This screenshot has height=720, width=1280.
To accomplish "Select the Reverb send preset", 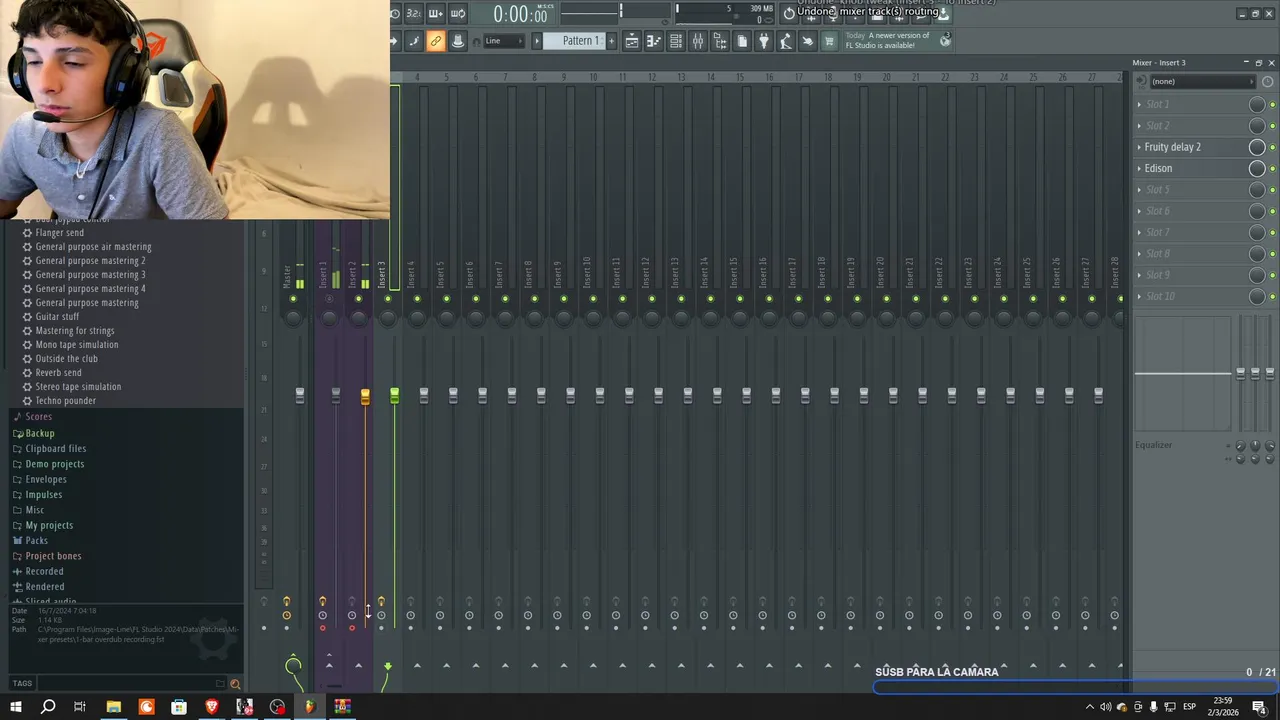I will [58, 373].
